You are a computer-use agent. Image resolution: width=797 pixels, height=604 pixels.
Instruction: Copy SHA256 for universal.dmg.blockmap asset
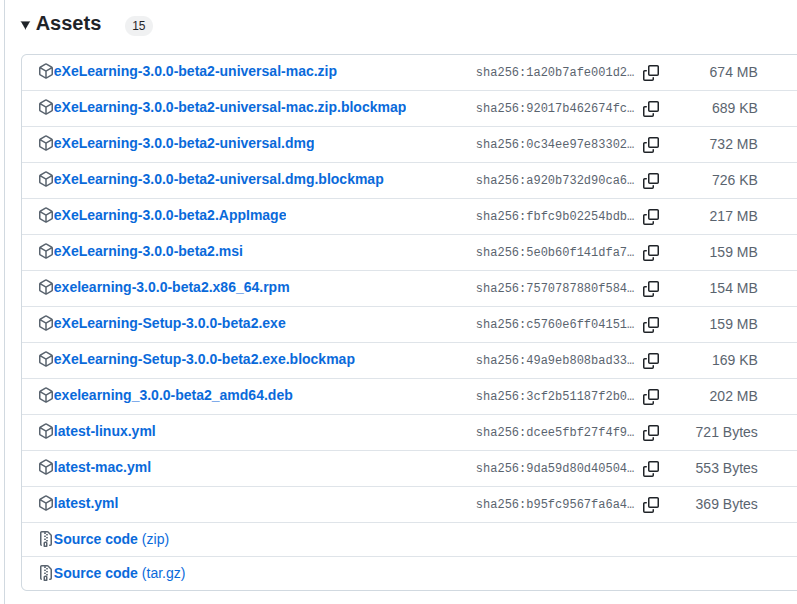point(651,180)
